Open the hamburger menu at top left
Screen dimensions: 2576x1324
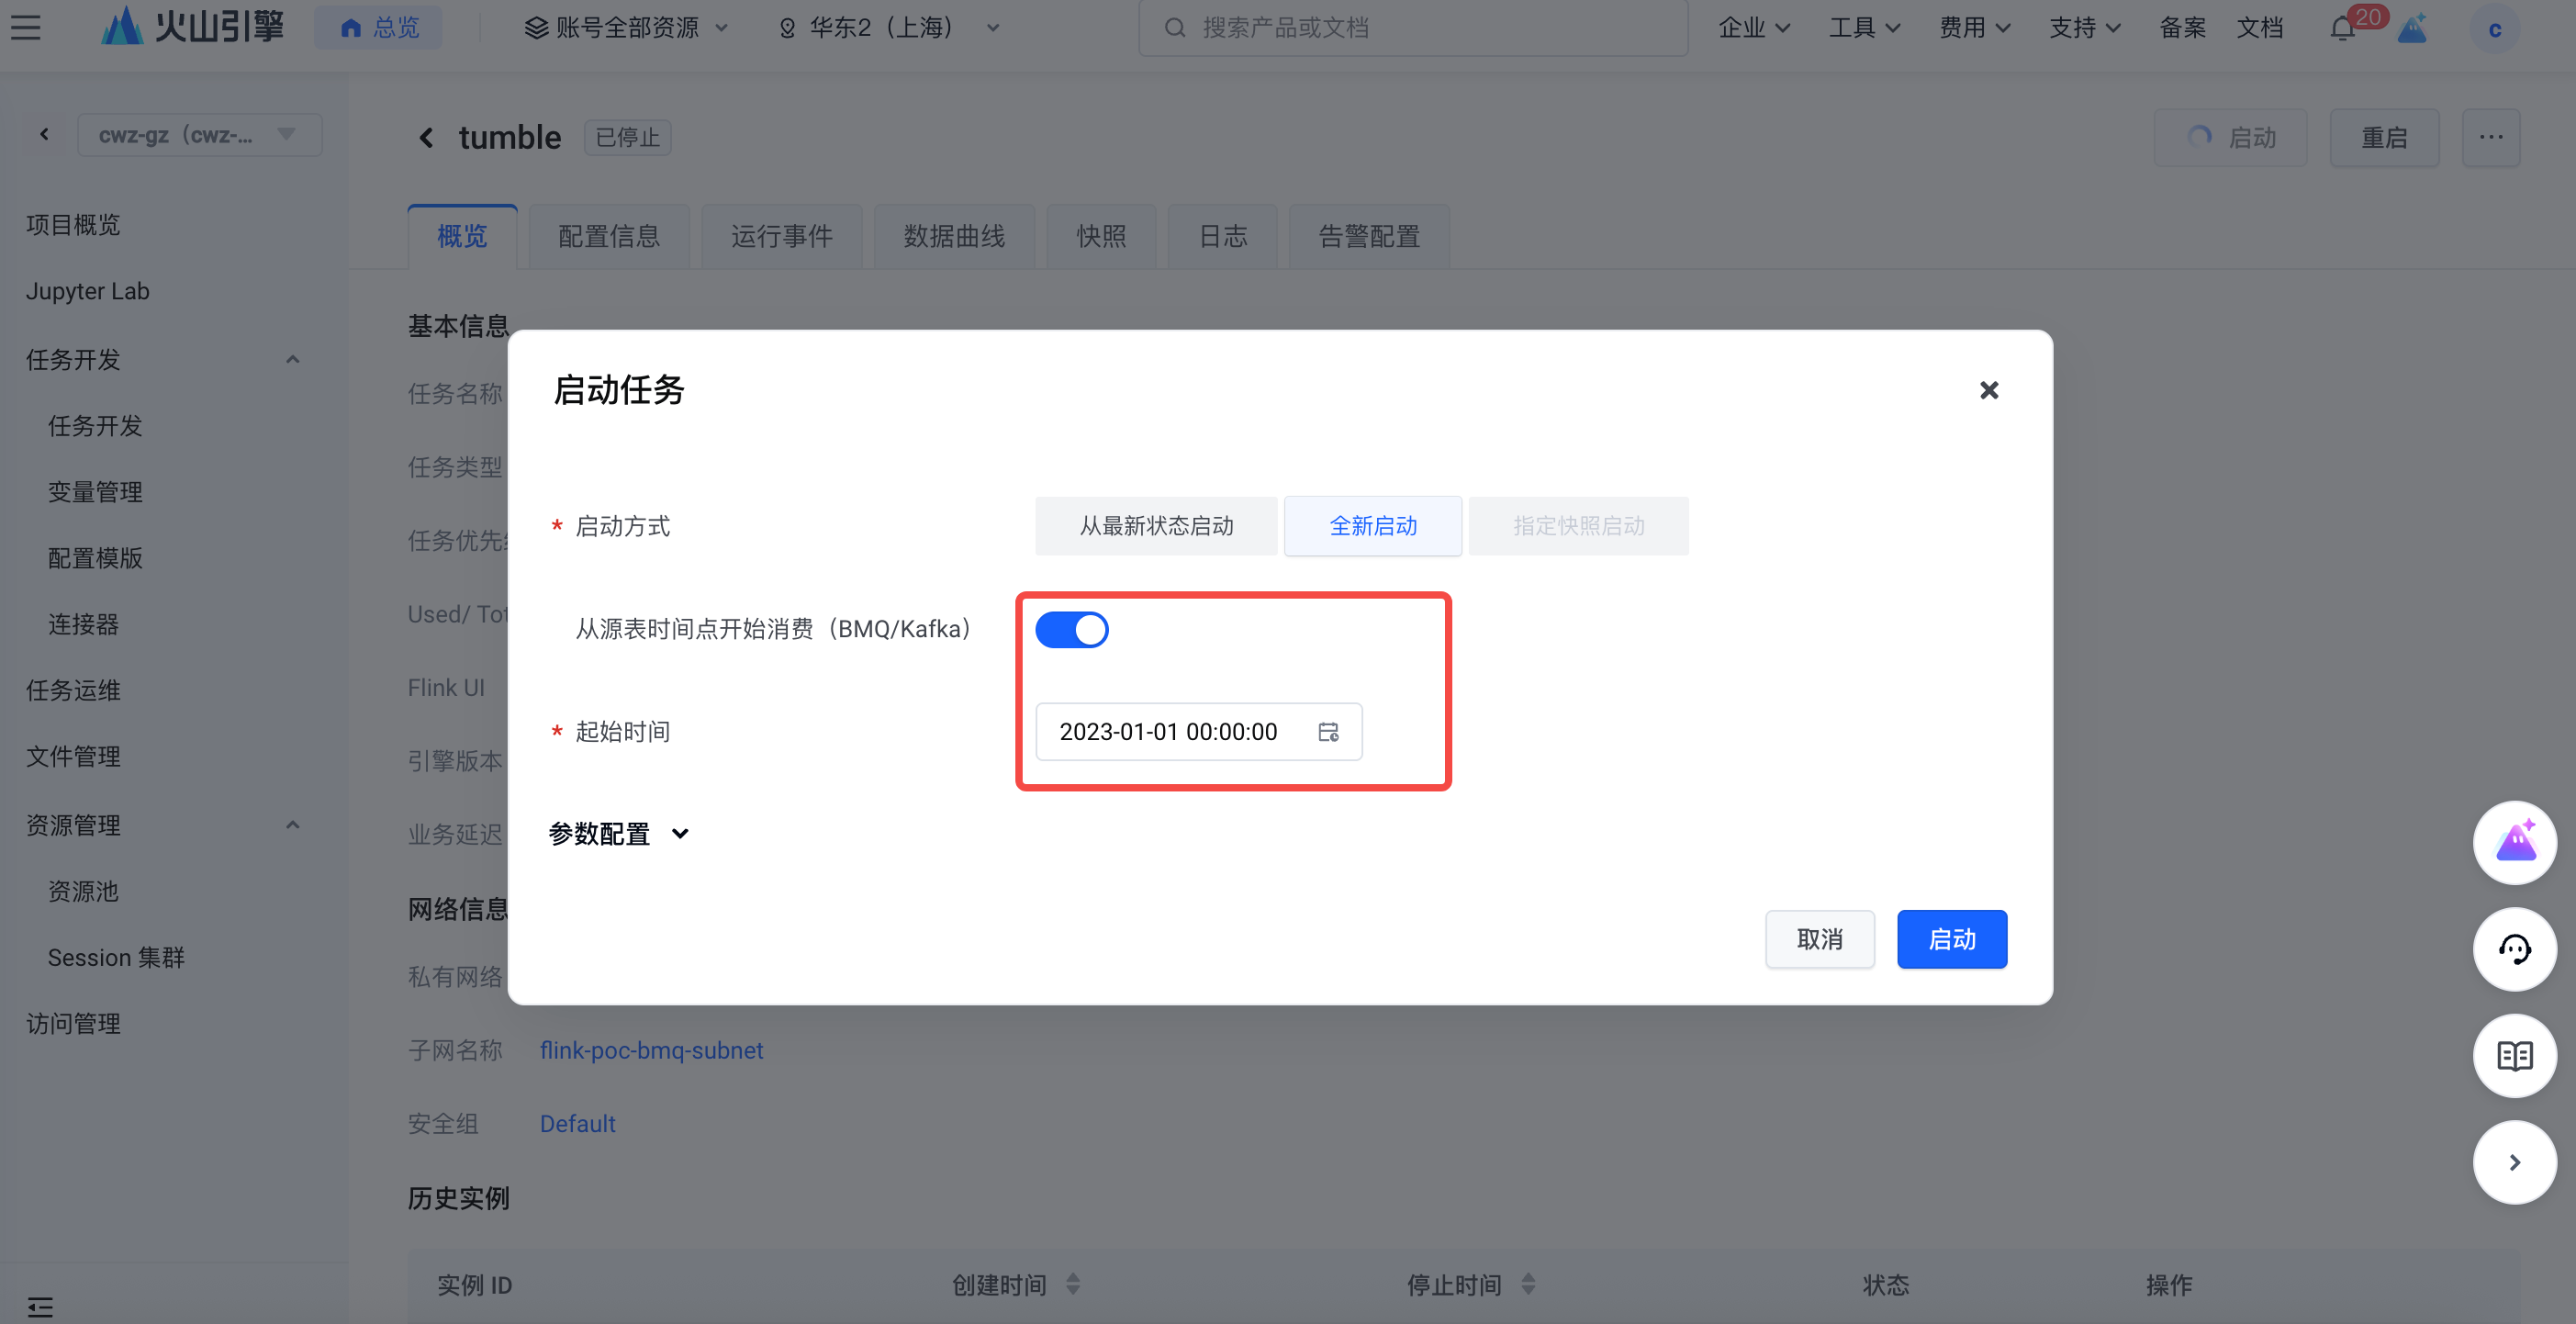pyautogui.click(x=26, y=28)
